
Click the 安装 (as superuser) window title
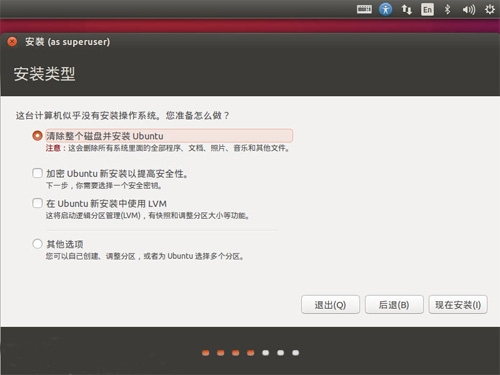[x=67, y=42]
